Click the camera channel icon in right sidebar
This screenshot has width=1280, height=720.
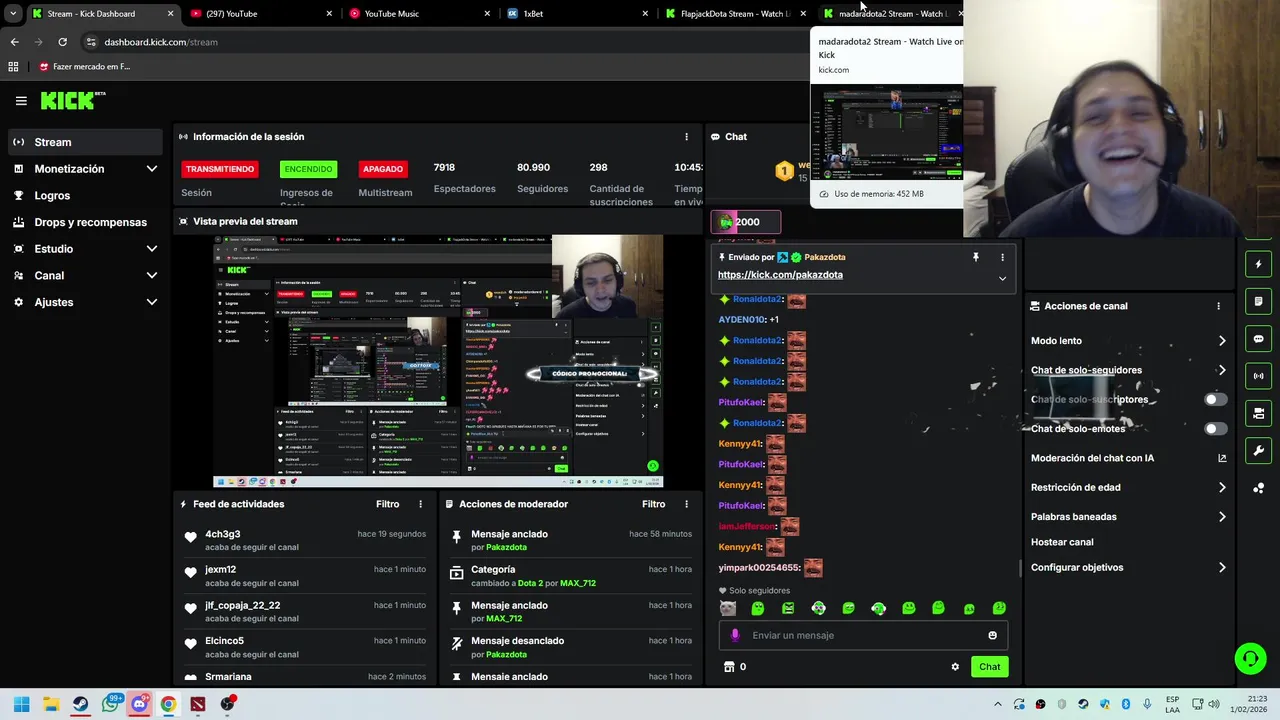click(1258, 413)
